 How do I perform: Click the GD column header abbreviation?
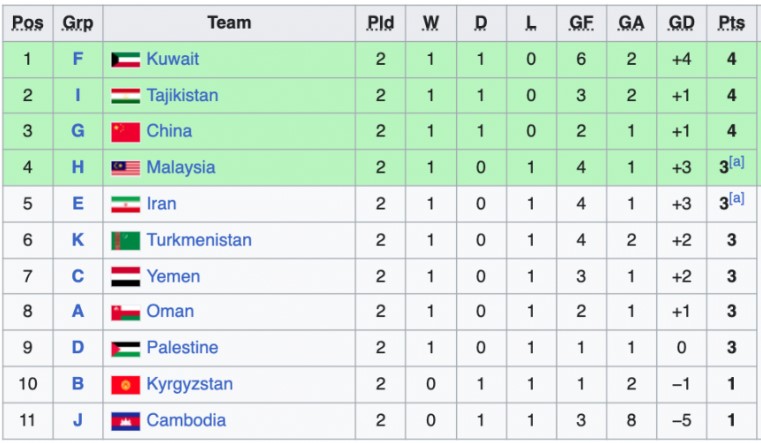[681, 23]
